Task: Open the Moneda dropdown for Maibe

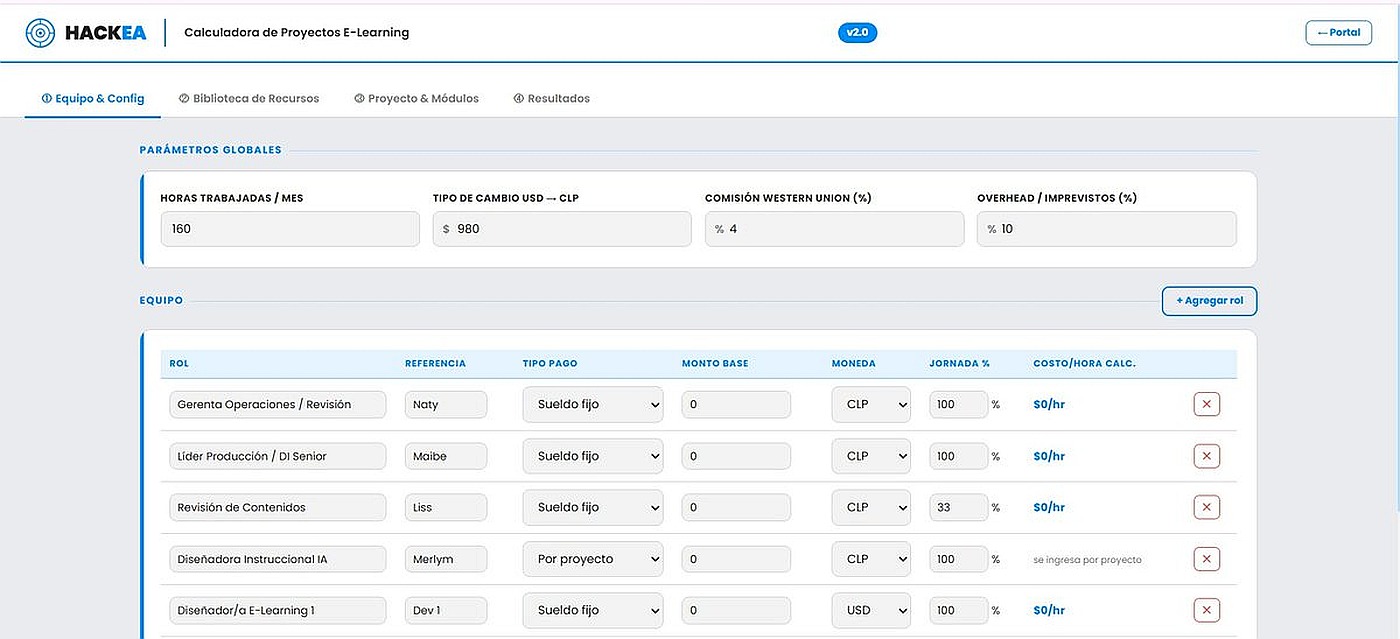Action: click(871, 456)
